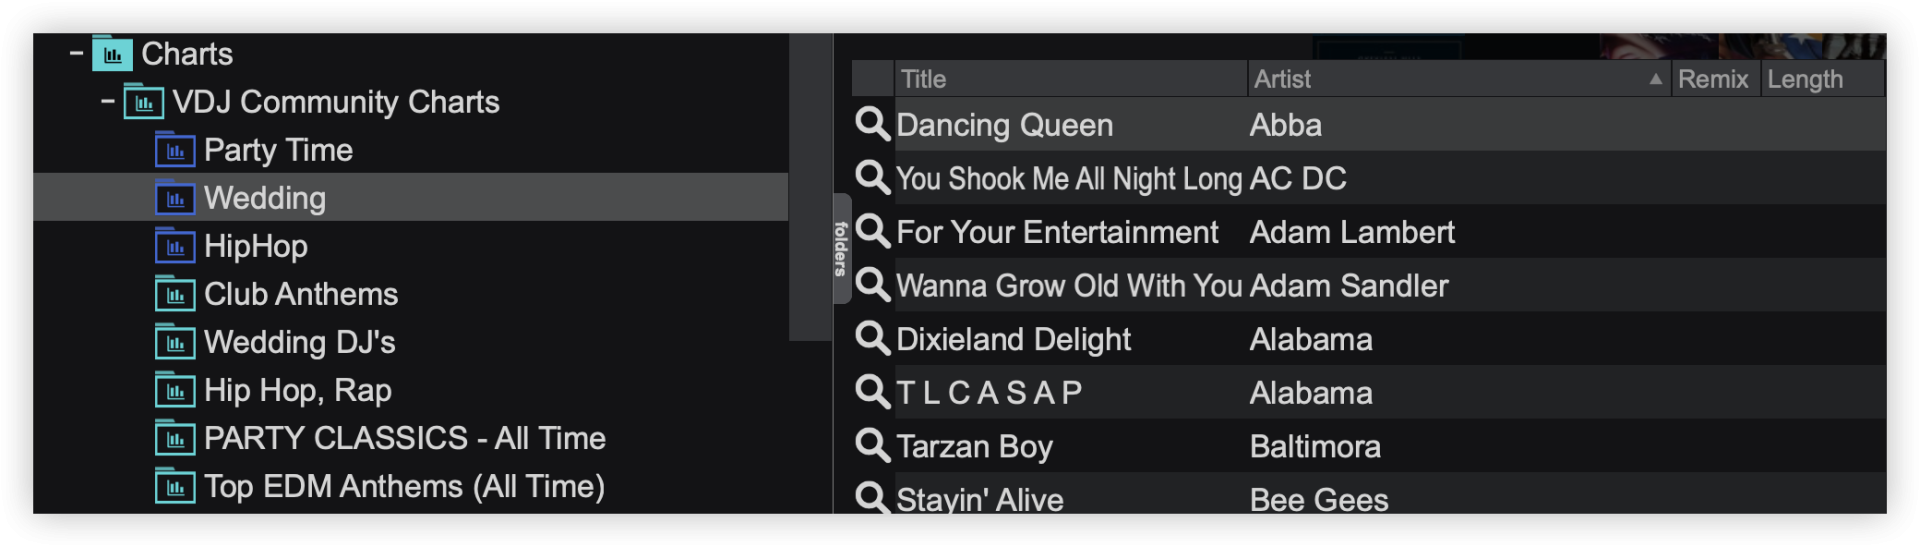Open Top EDM Anthems (All Time) chart

point(404,486)
